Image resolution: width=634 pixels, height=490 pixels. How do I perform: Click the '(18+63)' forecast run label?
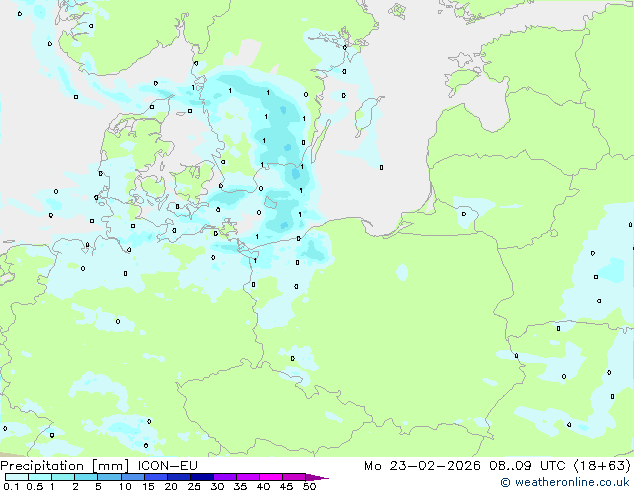602,466
